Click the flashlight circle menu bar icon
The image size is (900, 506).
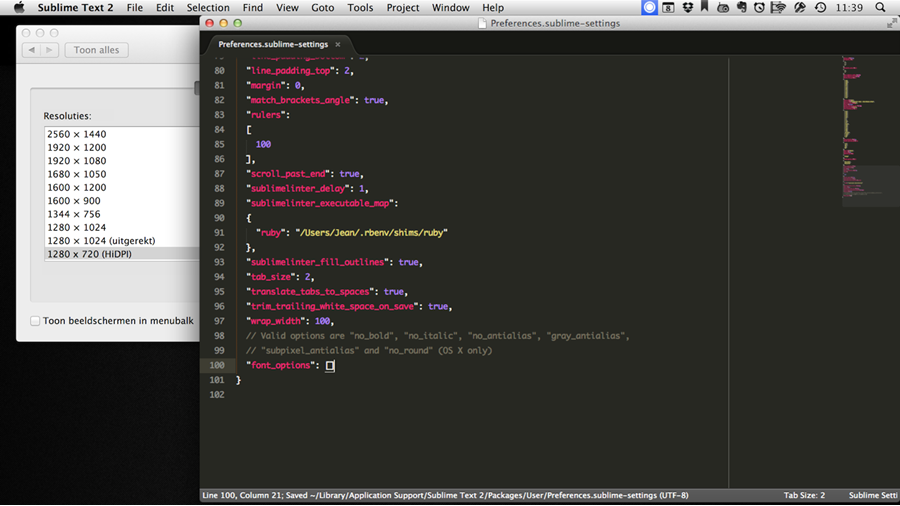click(799, 7)
